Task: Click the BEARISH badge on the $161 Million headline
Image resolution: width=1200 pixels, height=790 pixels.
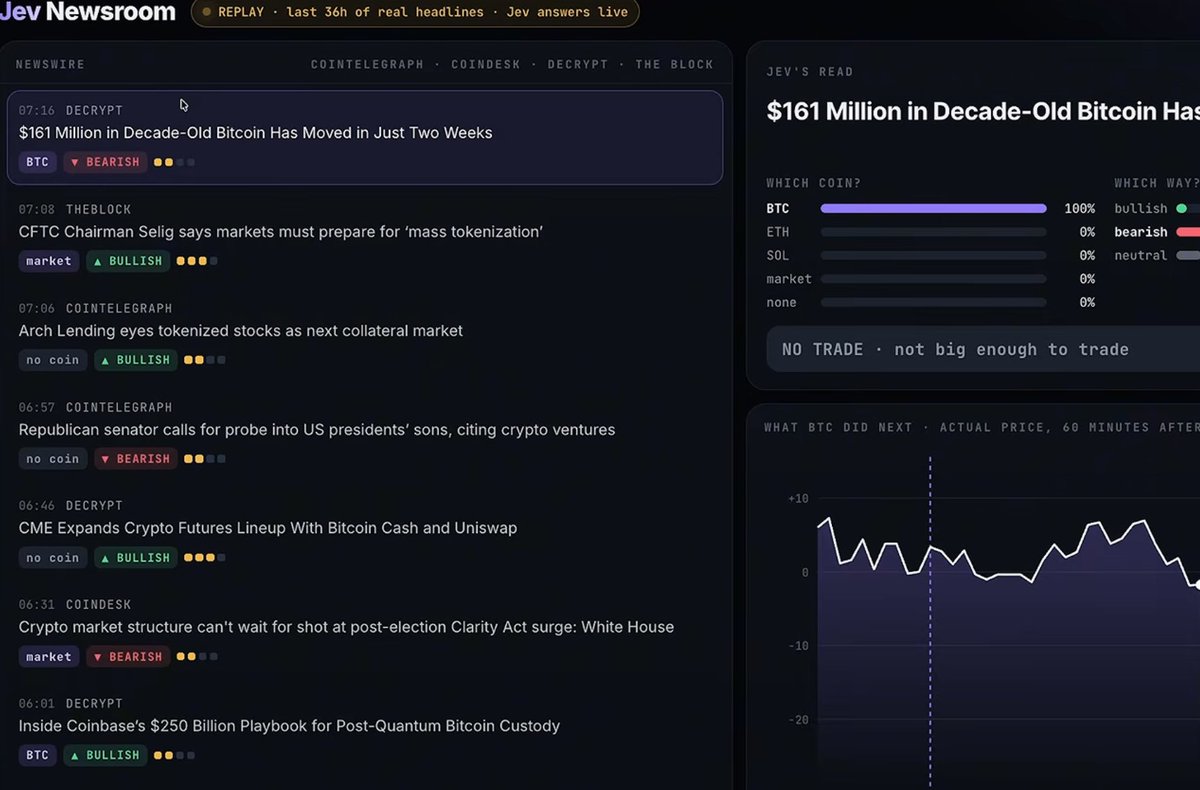Action: click(105, 162)
